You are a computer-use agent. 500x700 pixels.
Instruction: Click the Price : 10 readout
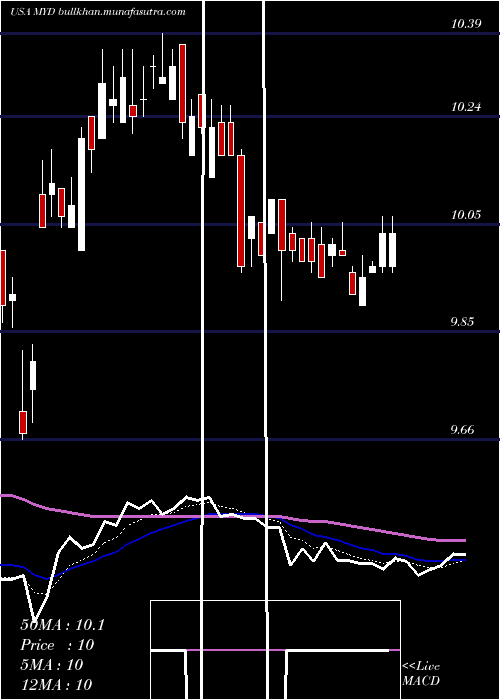tap(57, 645)
